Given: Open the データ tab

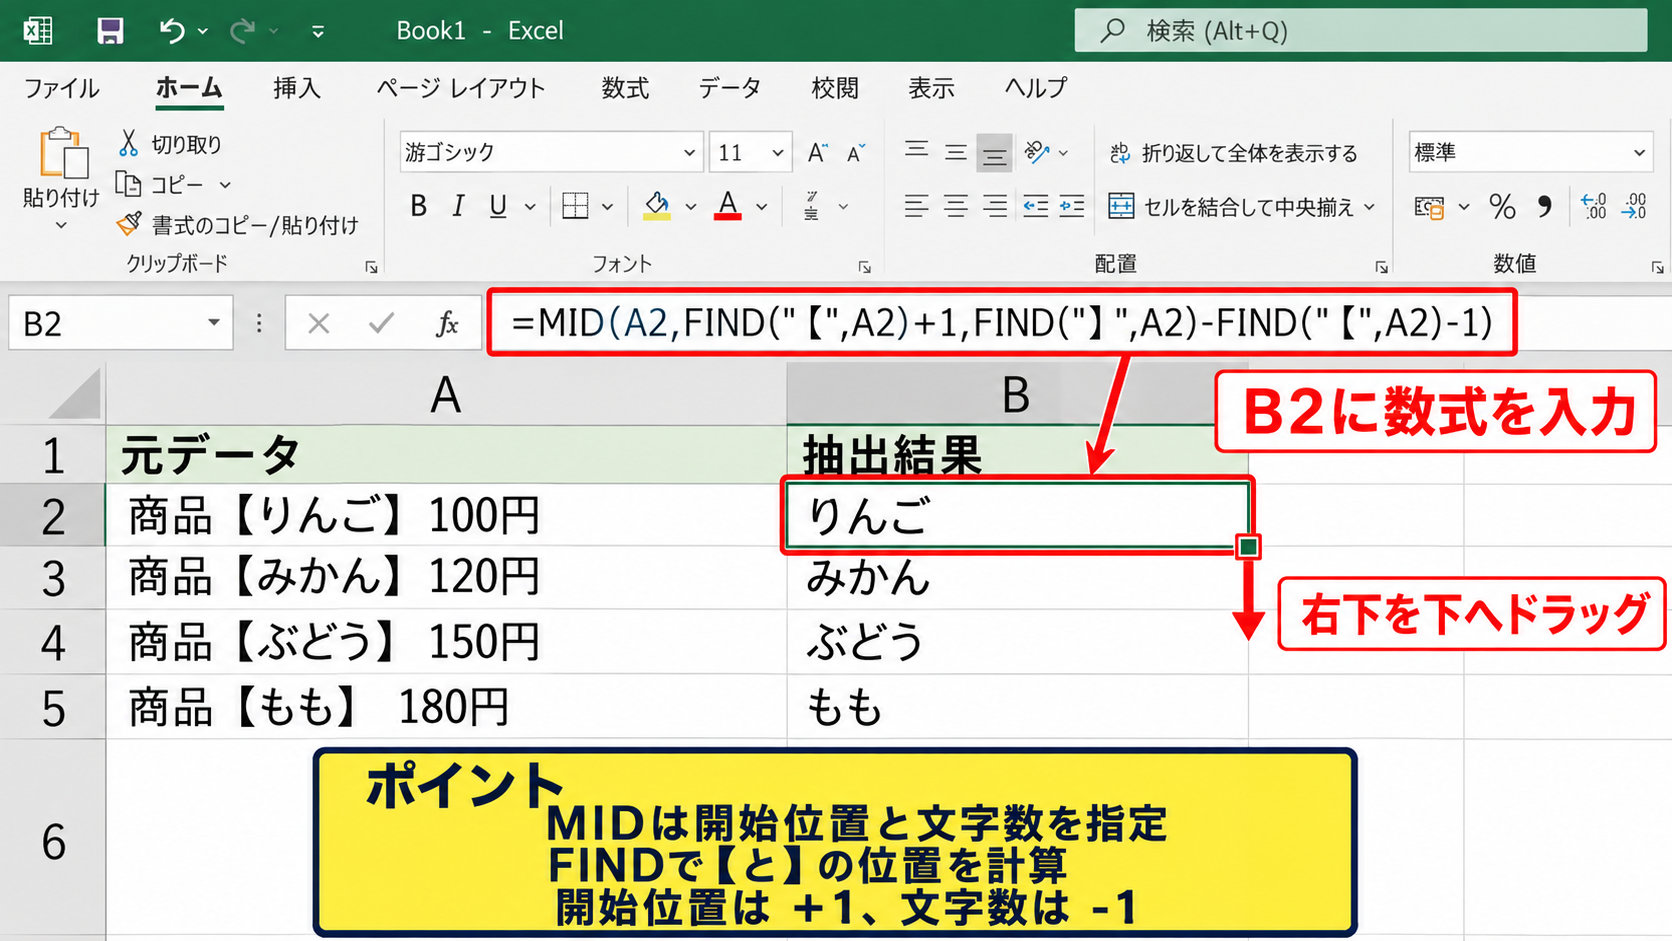Looking at the screenshot, I should pos(730,88).
